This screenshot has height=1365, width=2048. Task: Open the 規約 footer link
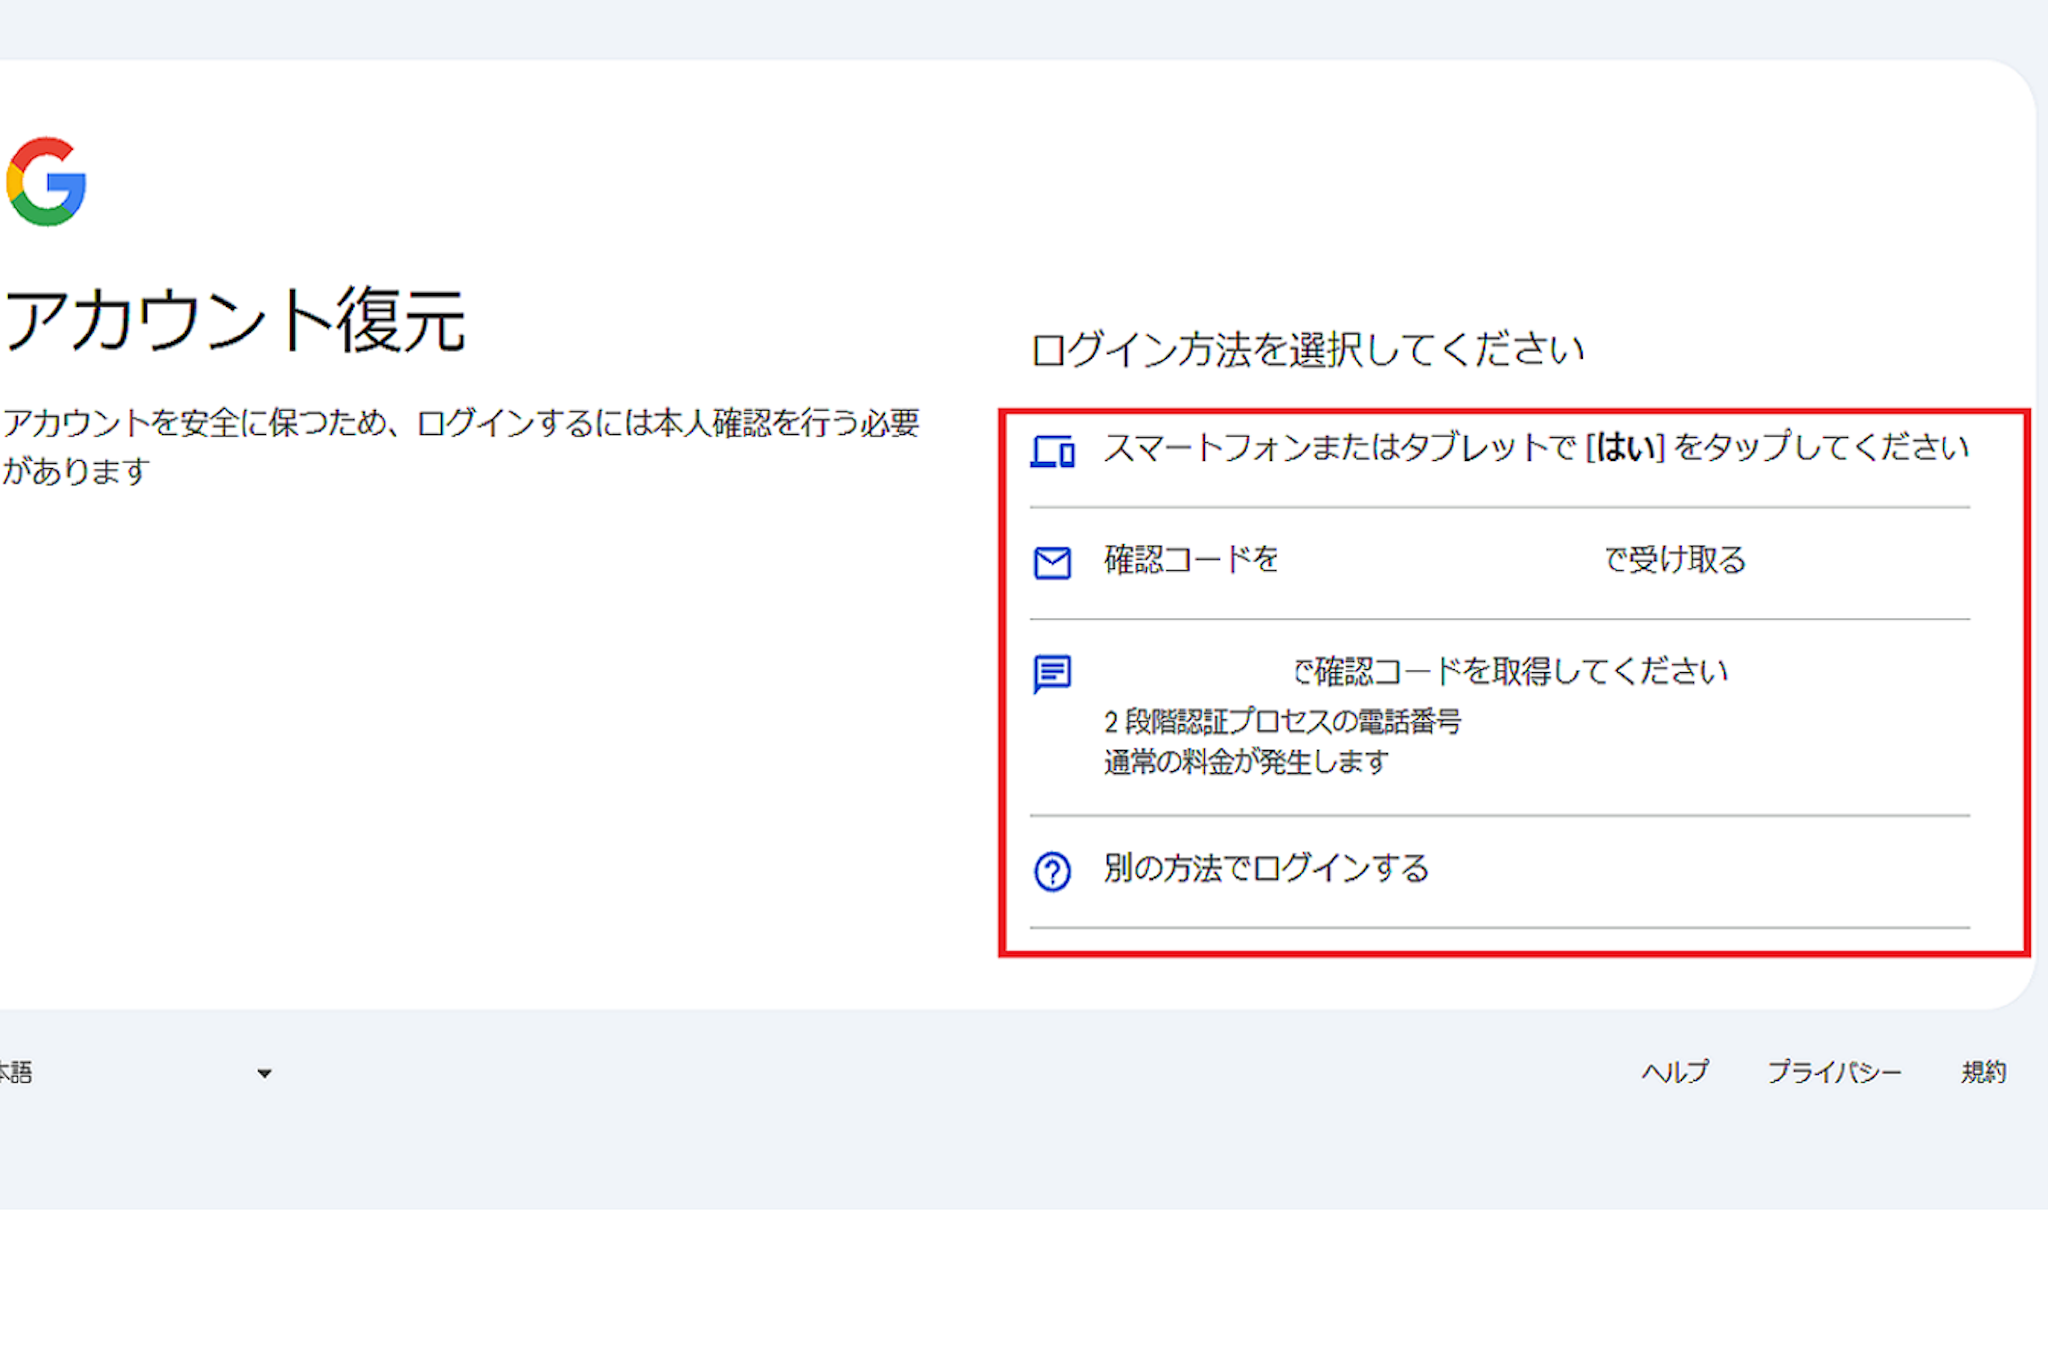pyautogui.click(x=1983, y=1072)
